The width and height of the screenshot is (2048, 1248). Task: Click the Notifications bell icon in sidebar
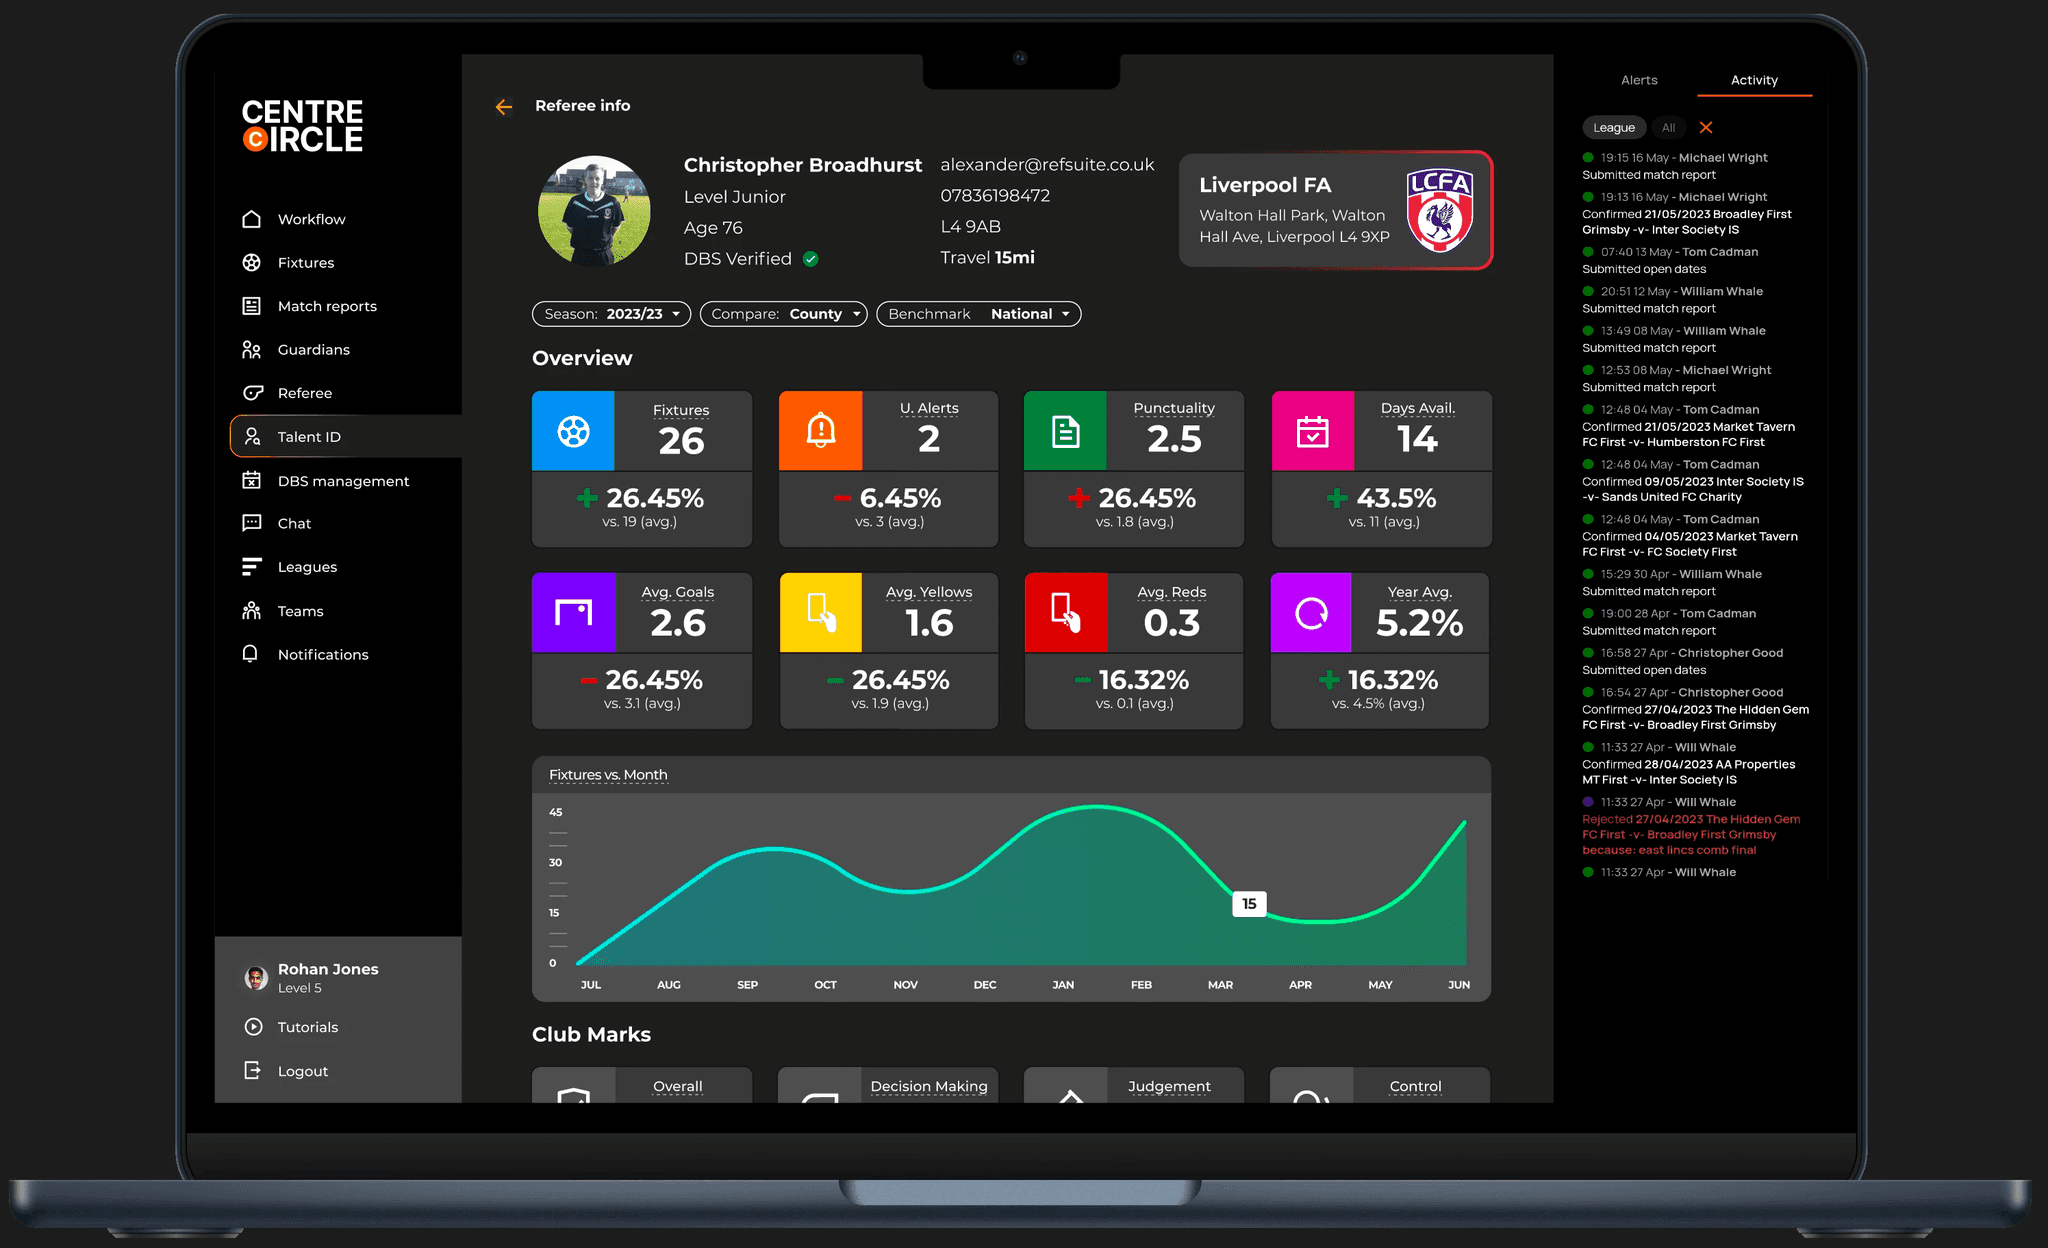[x=251, y=654]
